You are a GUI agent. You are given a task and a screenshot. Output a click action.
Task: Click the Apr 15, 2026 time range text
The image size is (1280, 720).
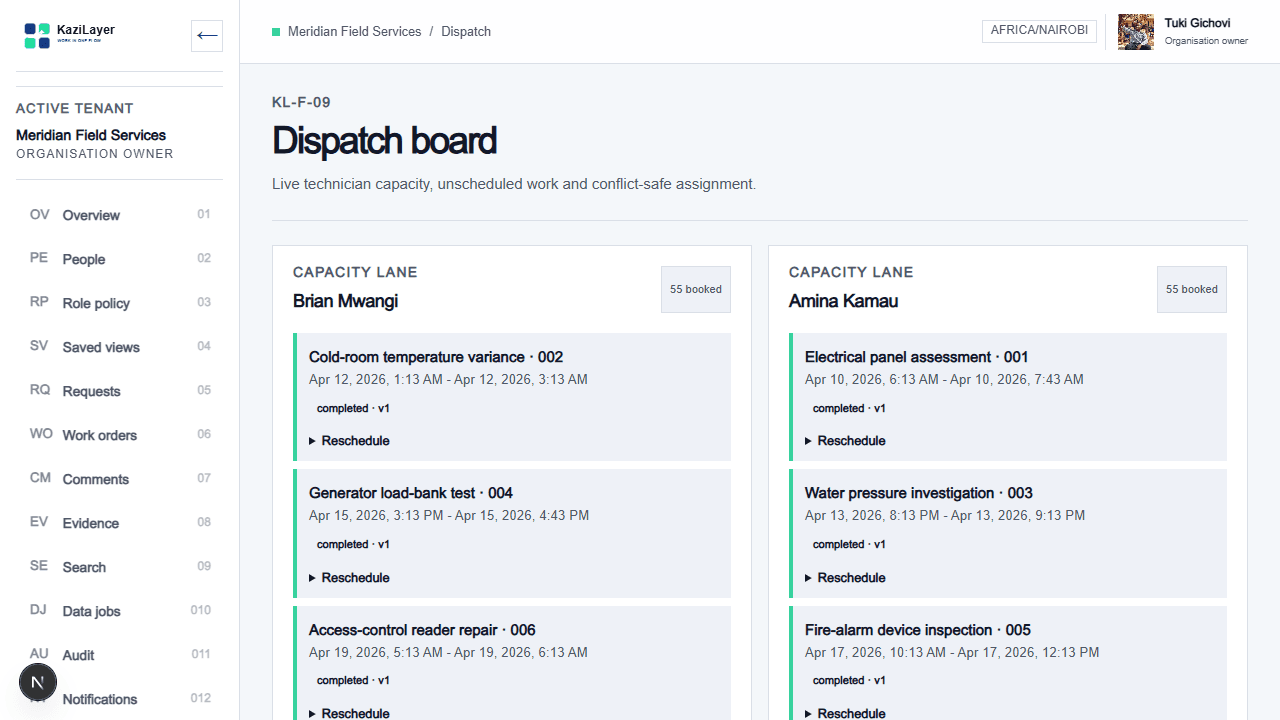point(449,516)
